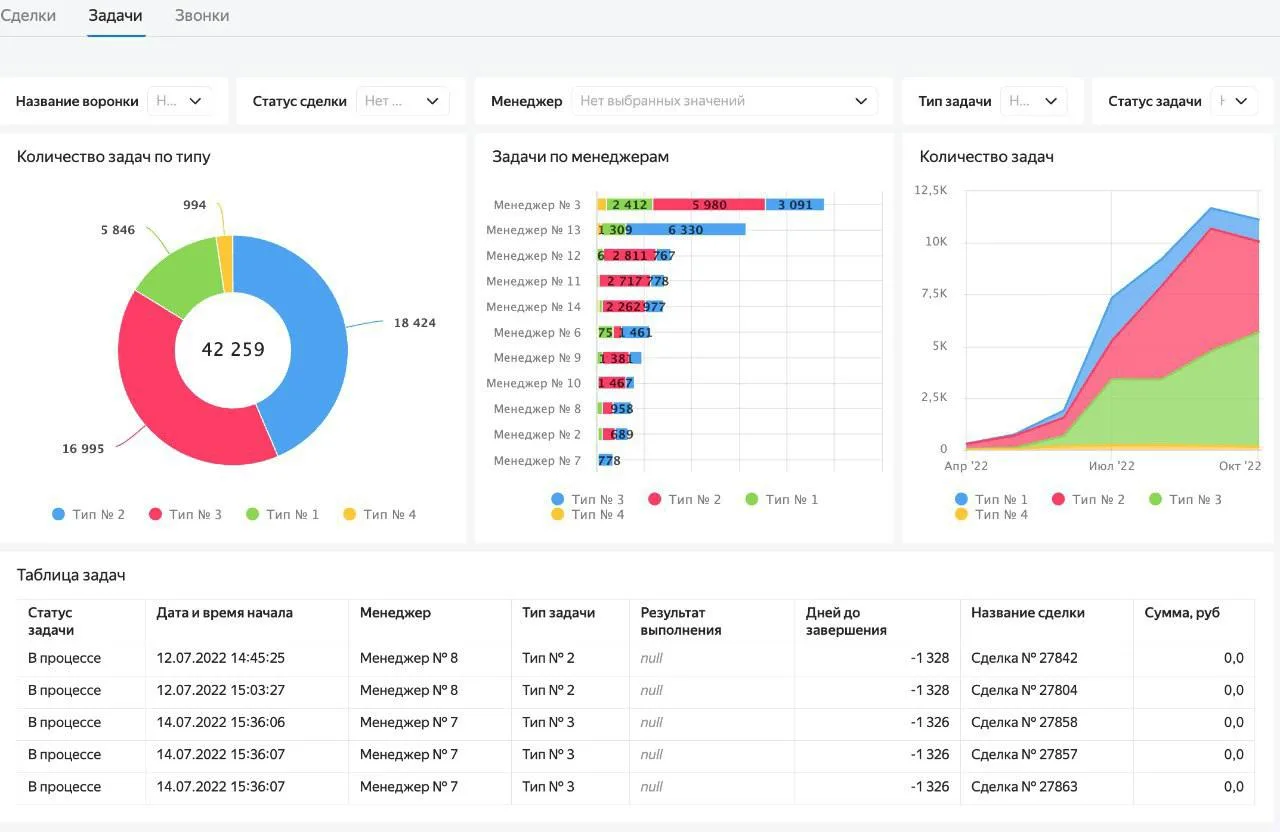
Task: Click the Июл '22 axis label
Action: click(1111, 466)
